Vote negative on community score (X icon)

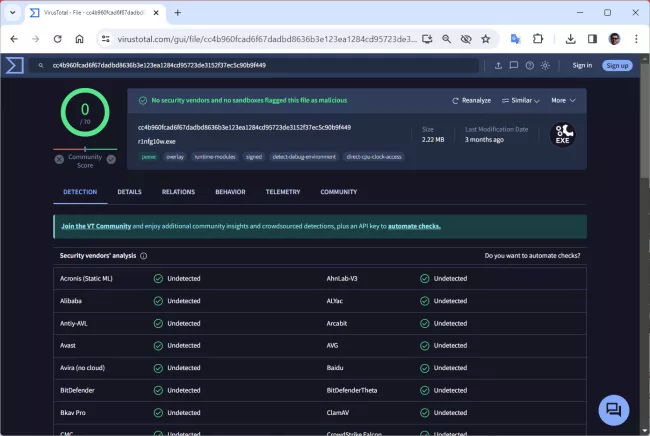pos(59,159)
